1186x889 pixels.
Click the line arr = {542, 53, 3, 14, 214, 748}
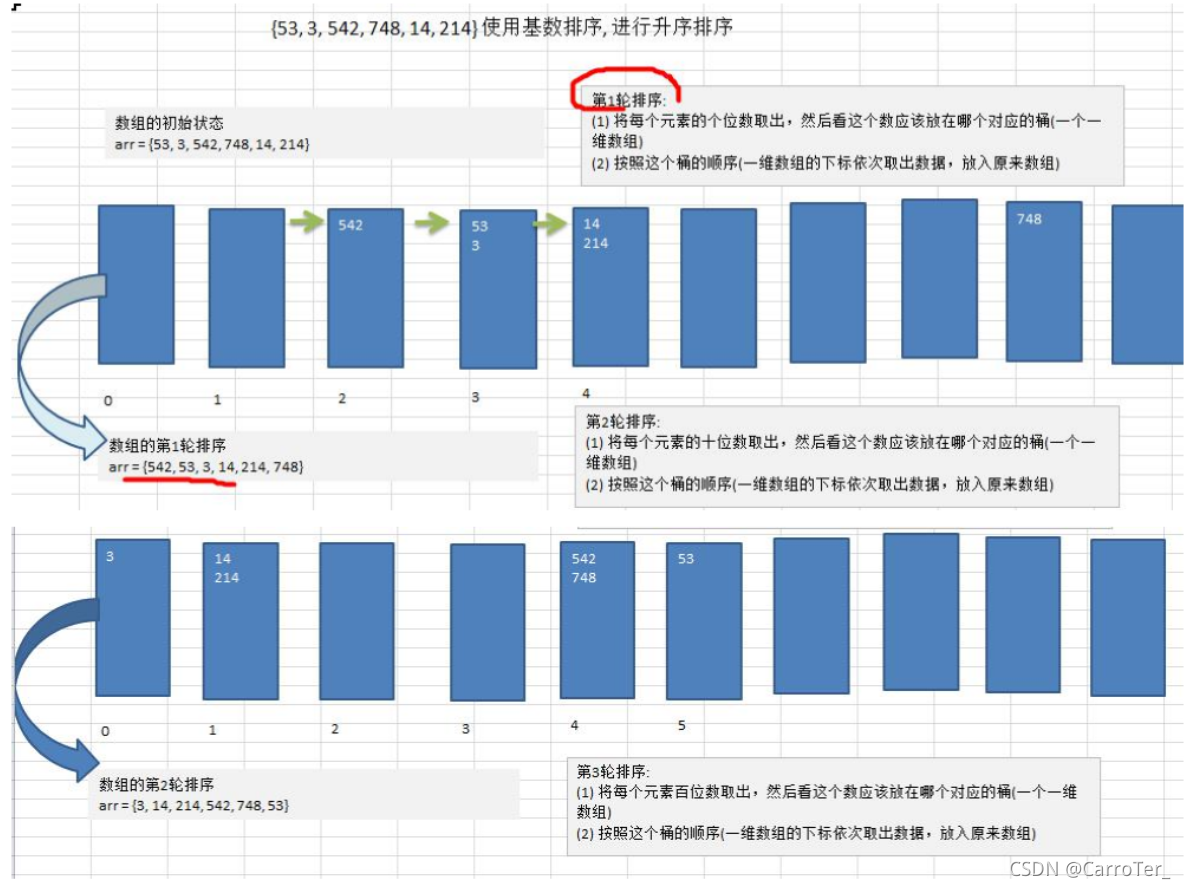point(206,467)
